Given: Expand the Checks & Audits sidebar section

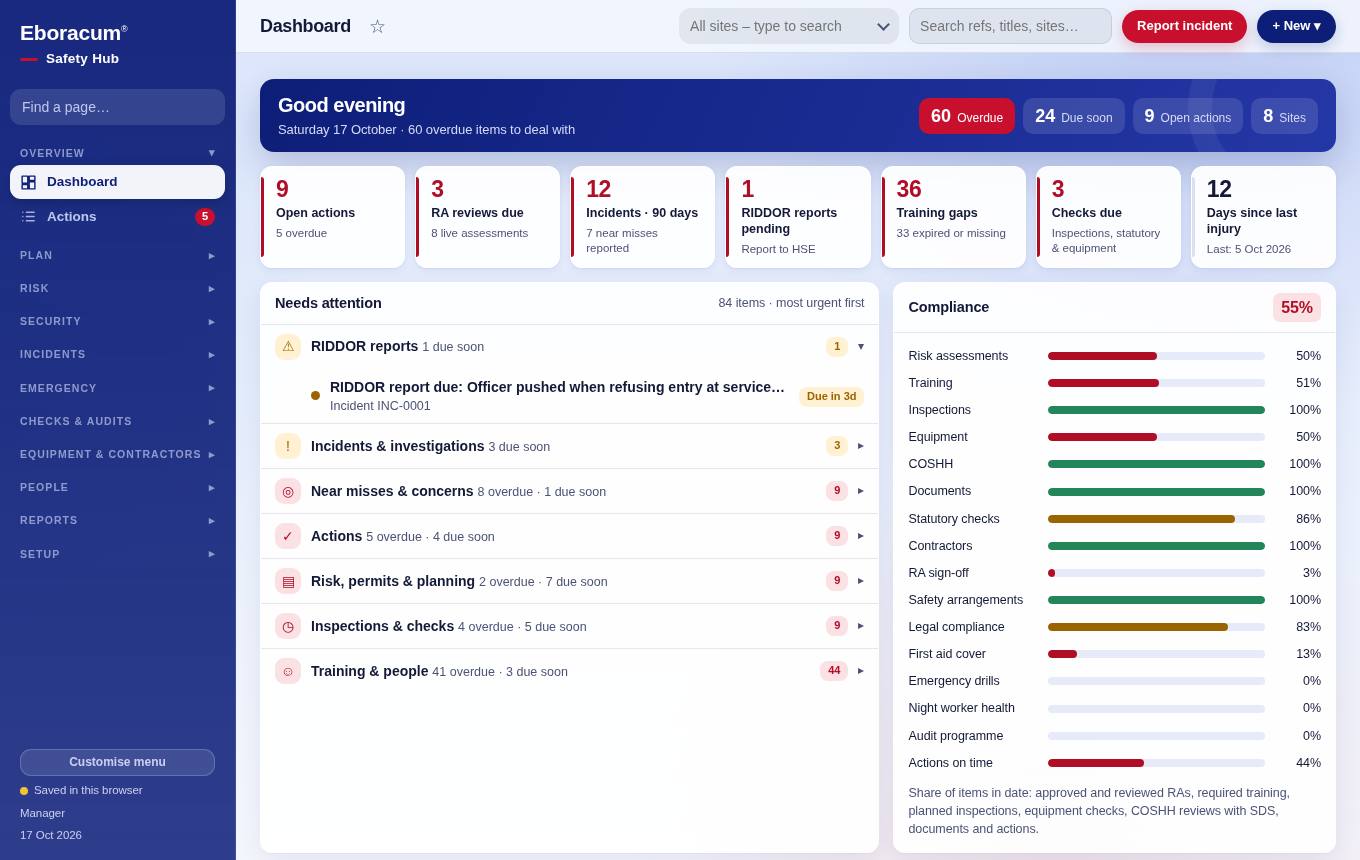Looking at the screenshot, I should pos(118,421).
